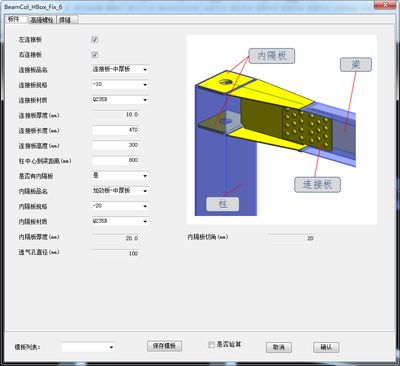Click the 透气孔直径(mm) label

click(39, 252)
